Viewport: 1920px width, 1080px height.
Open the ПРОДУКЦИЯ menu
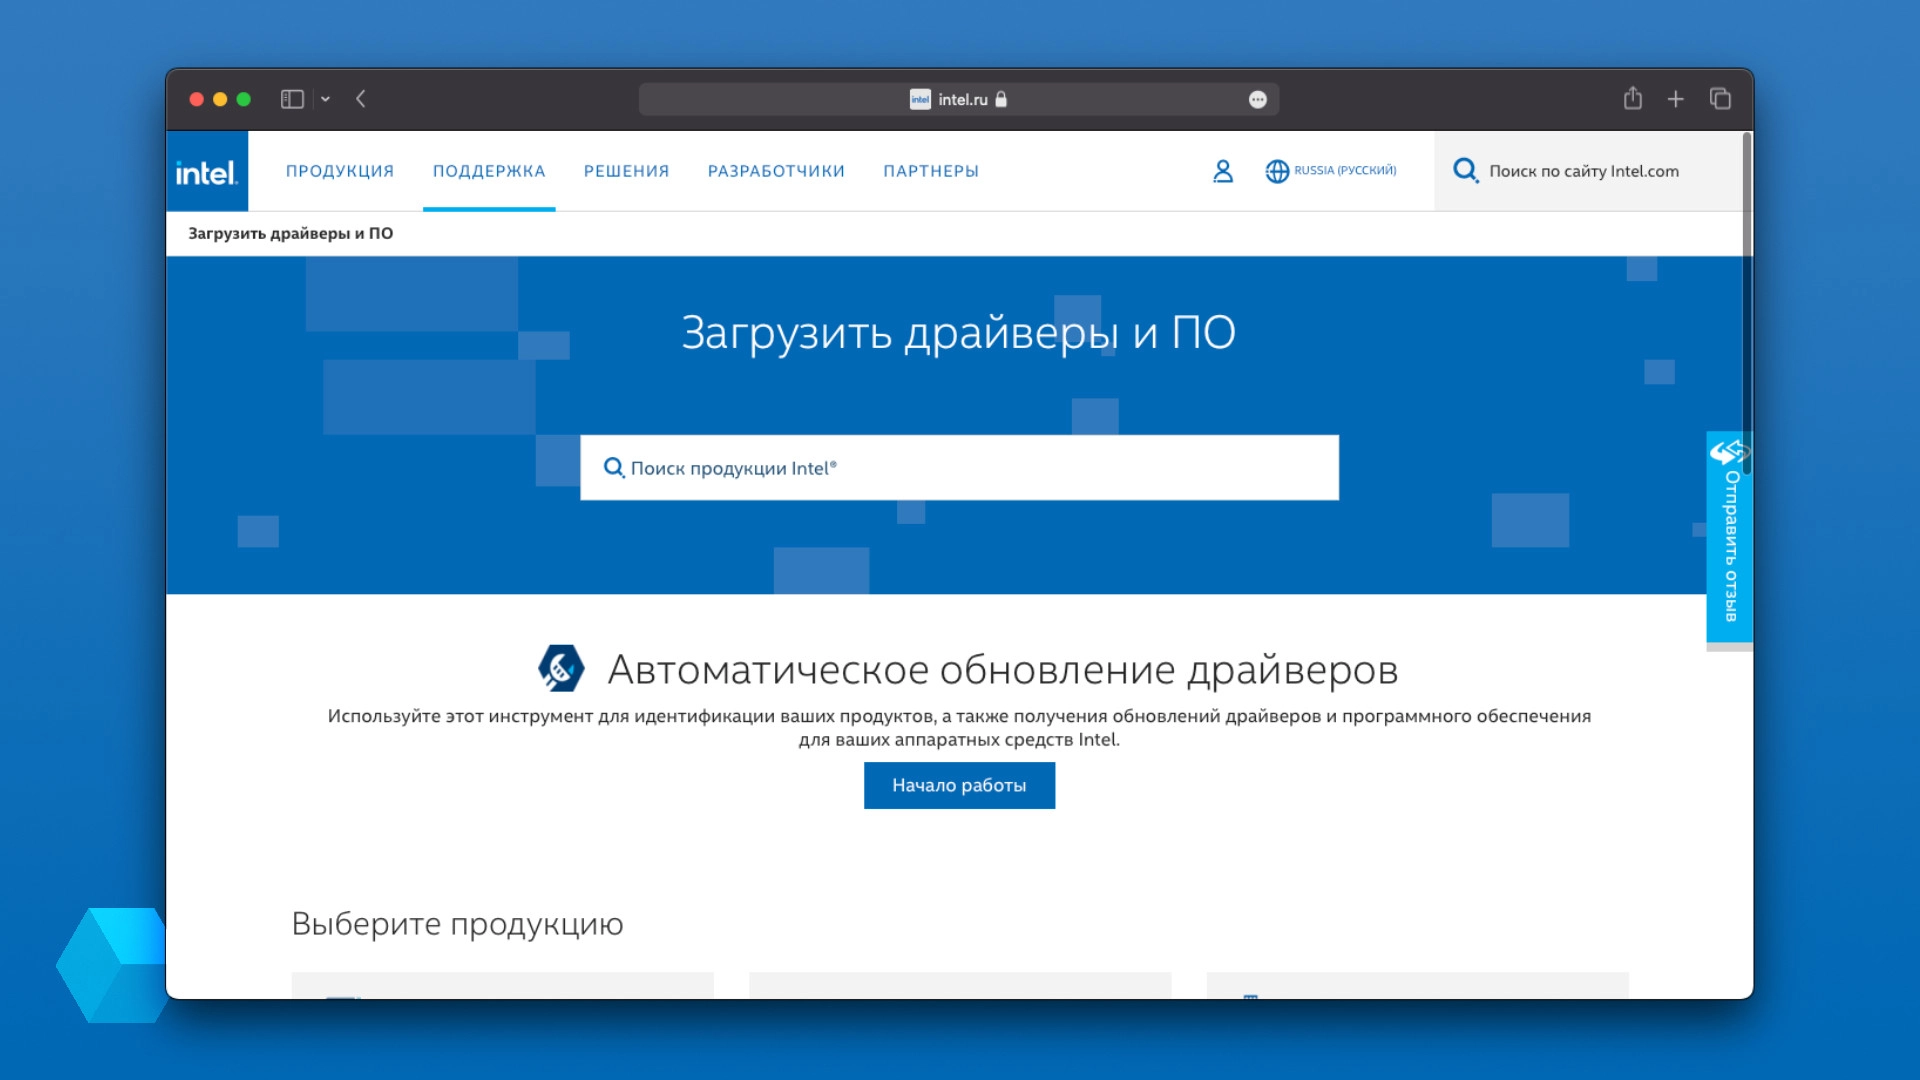click(x=340, y=171)
